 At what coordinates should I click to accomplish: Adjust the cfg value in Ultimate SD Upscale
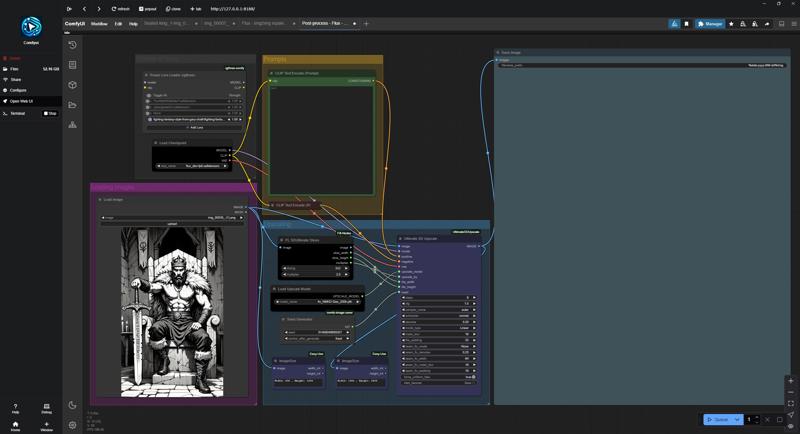tap(439, 303)
